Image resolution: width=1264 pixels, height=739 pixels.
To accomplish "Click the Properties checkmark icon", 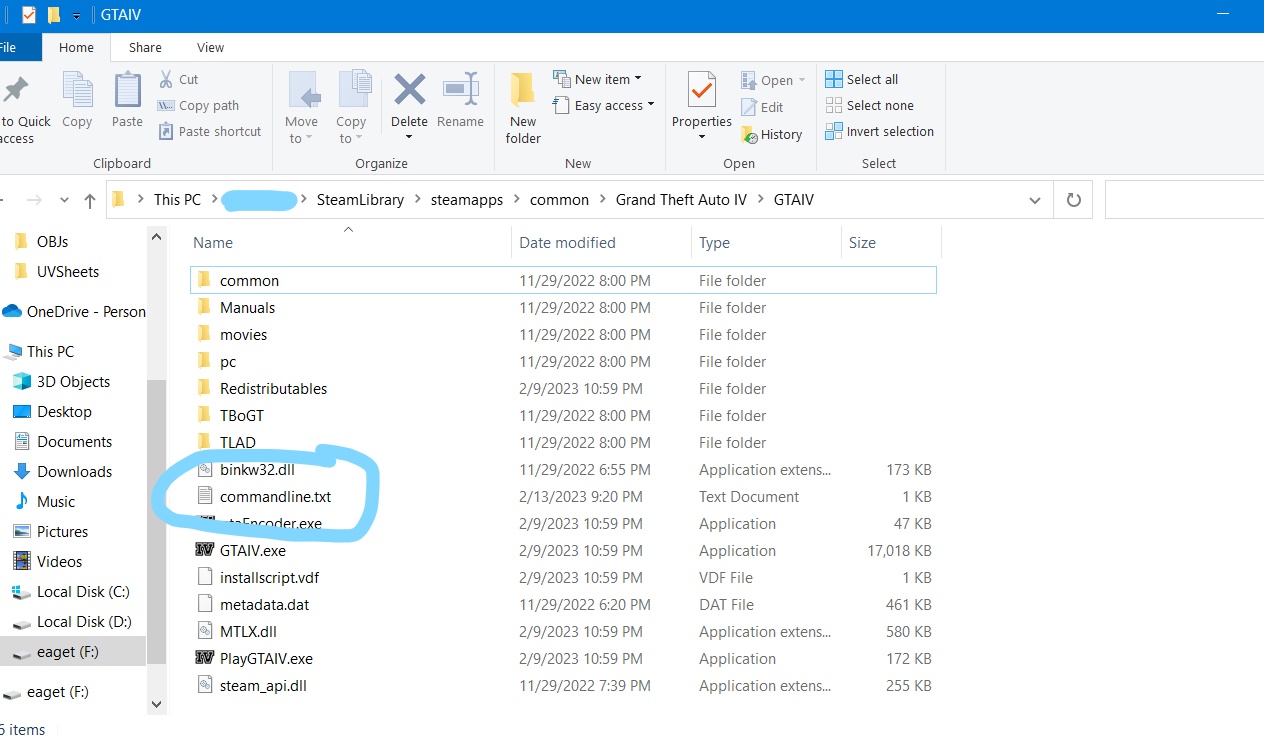I will tap(702, 90).
